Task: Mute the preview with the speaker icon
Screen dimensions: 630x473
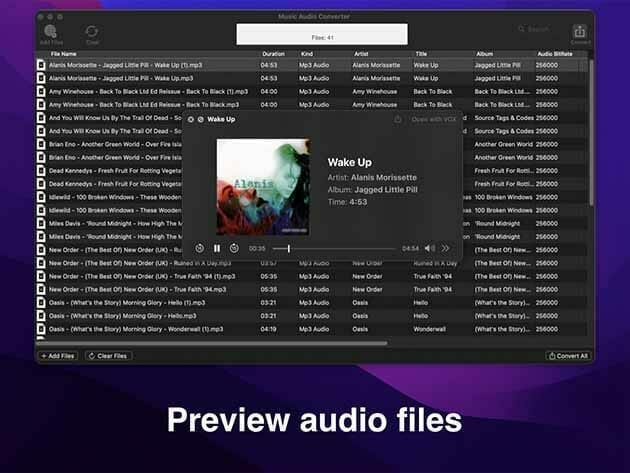Action: tap(429, 248)
